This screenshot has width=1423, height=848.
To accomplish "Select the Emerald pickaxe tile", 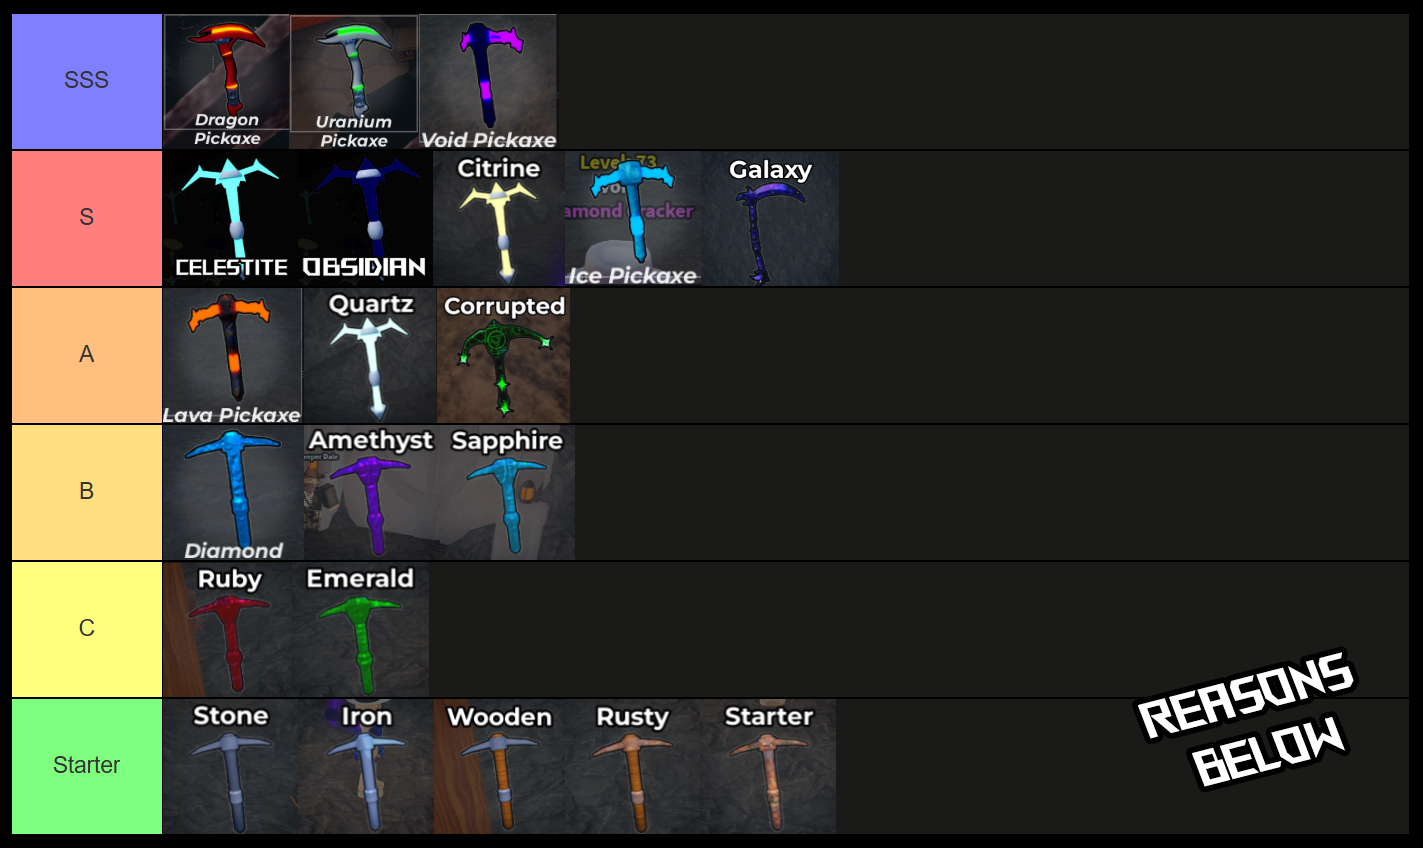I will (361, 630).
